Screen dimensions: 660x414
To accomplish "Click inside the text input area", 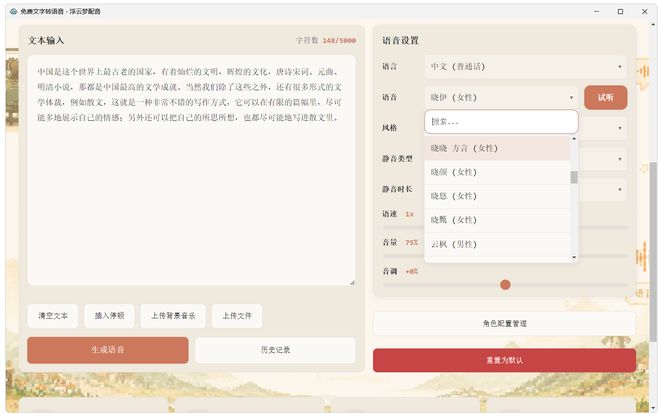I will pos(192,170).
